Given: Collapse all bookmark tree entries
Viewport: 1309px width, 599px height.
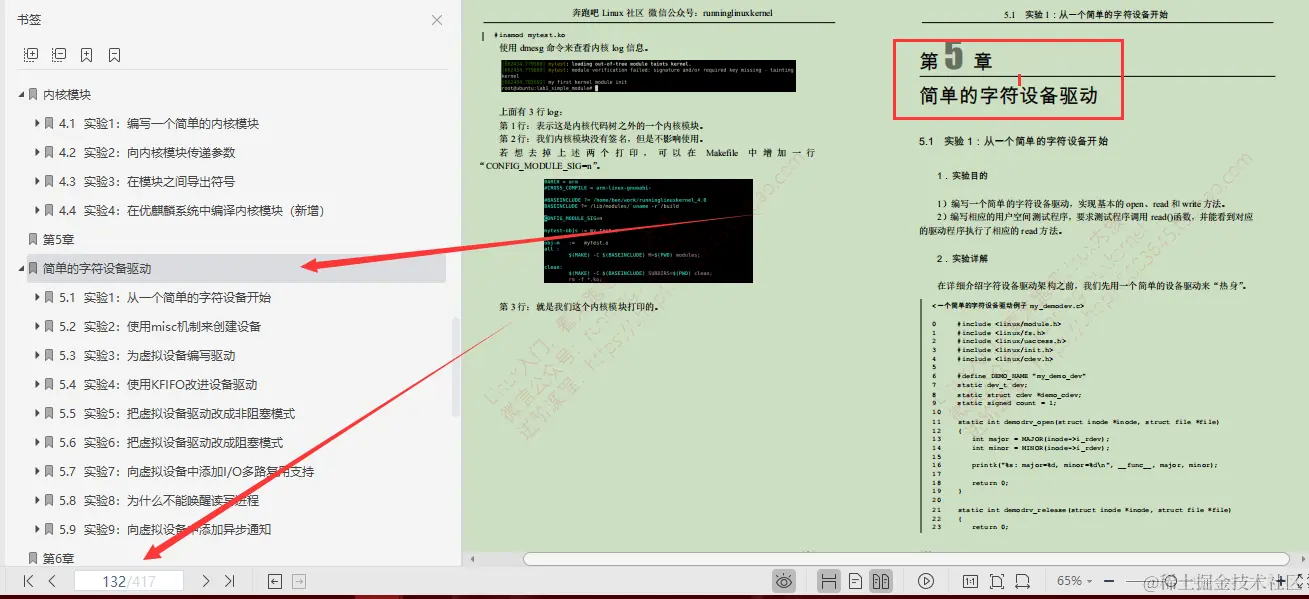Looking at the screenshot, I should [58, 54].
